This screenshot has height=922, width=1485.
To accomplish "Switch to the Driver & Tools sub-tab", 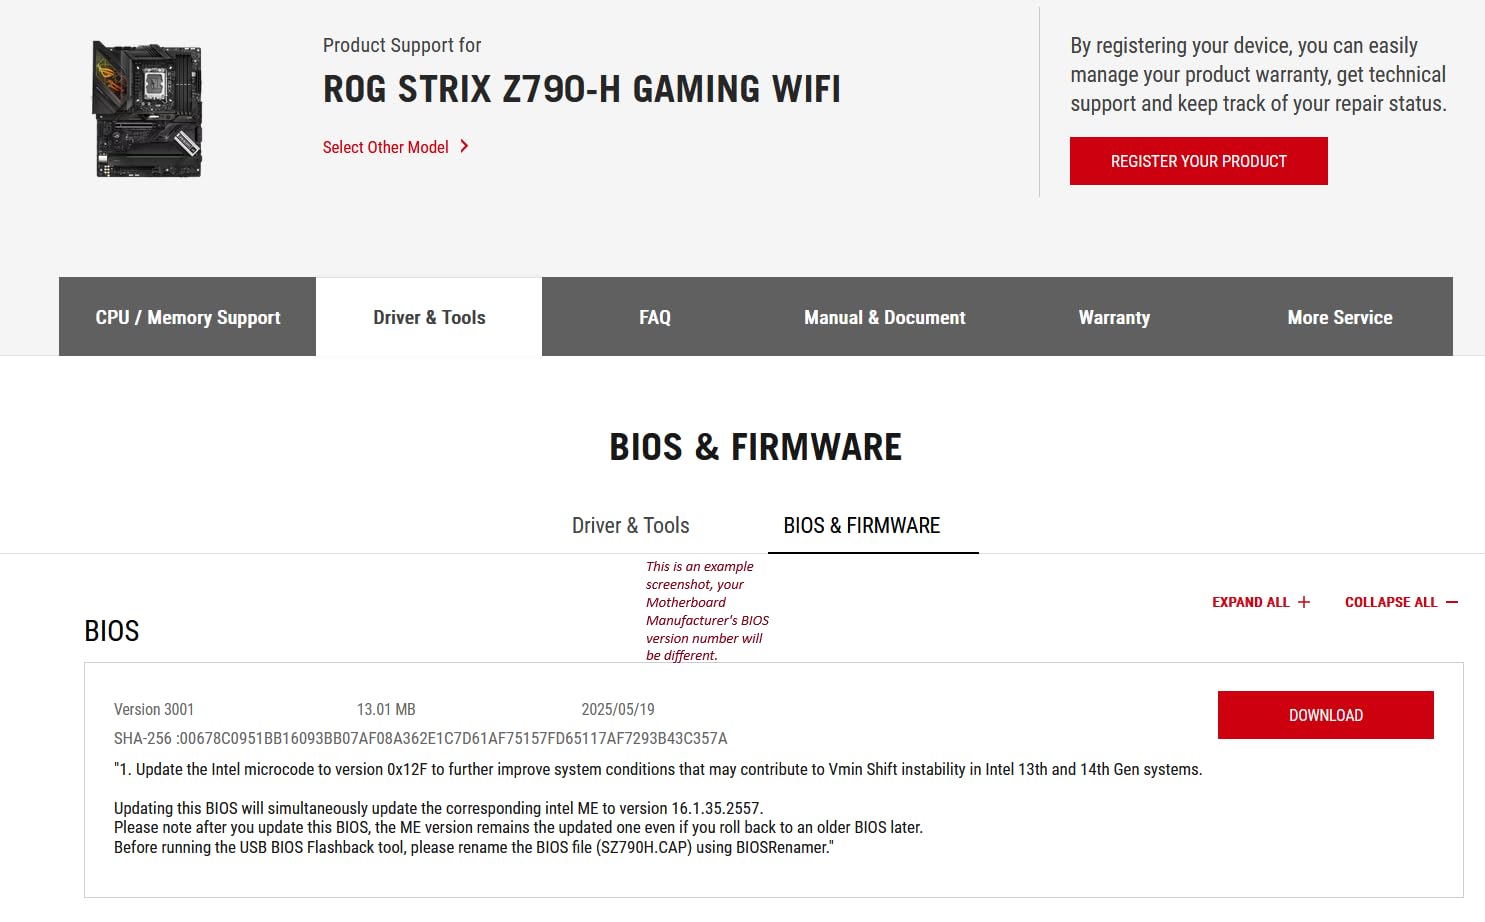I will [x=630, y=525].
